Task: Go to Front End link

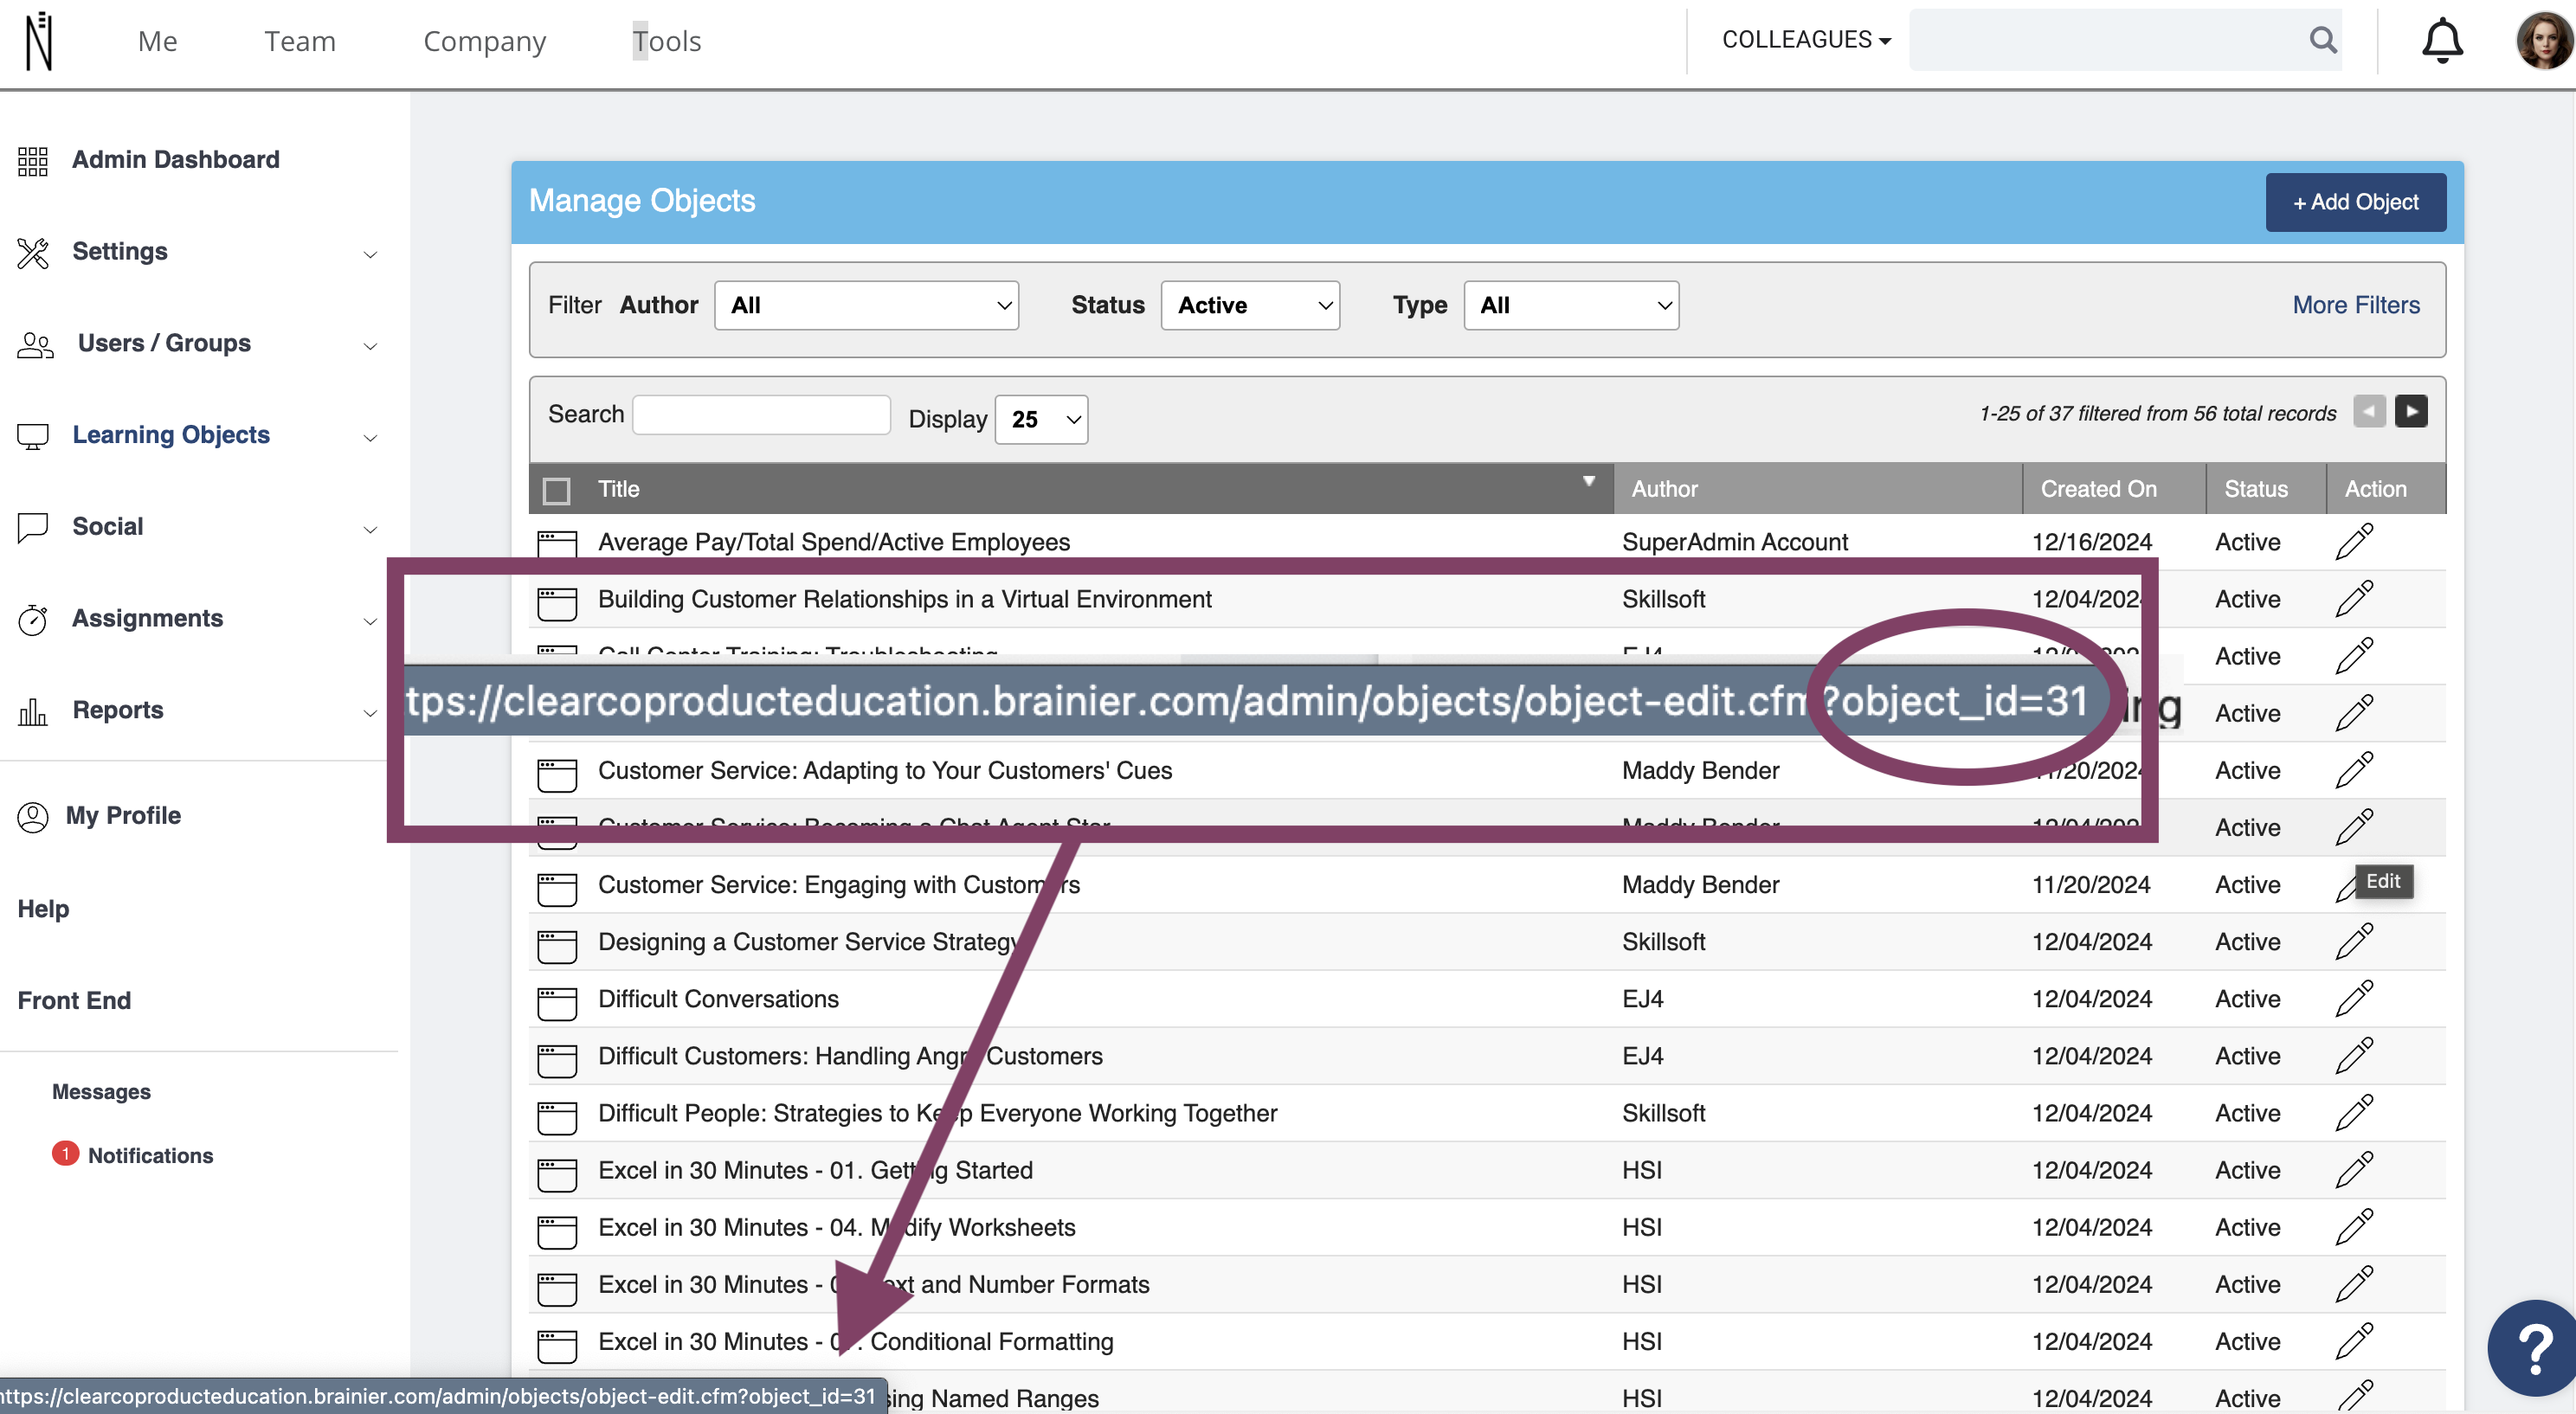Action: tap(74, 1001)
